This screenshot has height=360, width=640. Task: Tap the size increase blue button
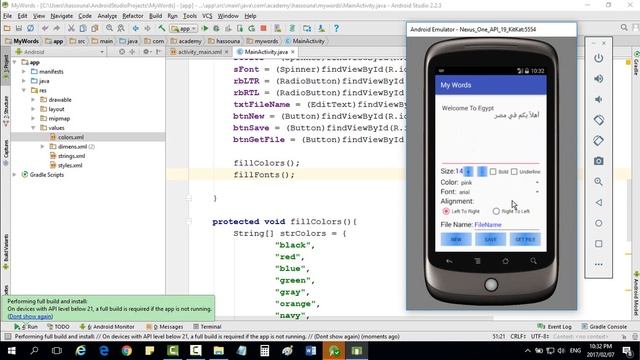coord(468,171)
